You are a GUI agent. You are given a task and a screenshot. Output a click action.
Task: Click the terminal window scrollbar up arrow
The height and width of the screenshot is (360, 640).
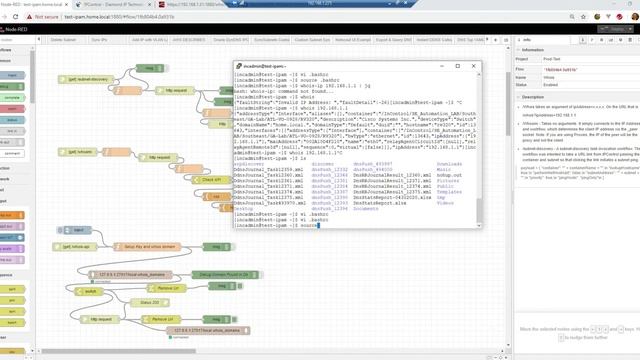[x=479, y=75]
